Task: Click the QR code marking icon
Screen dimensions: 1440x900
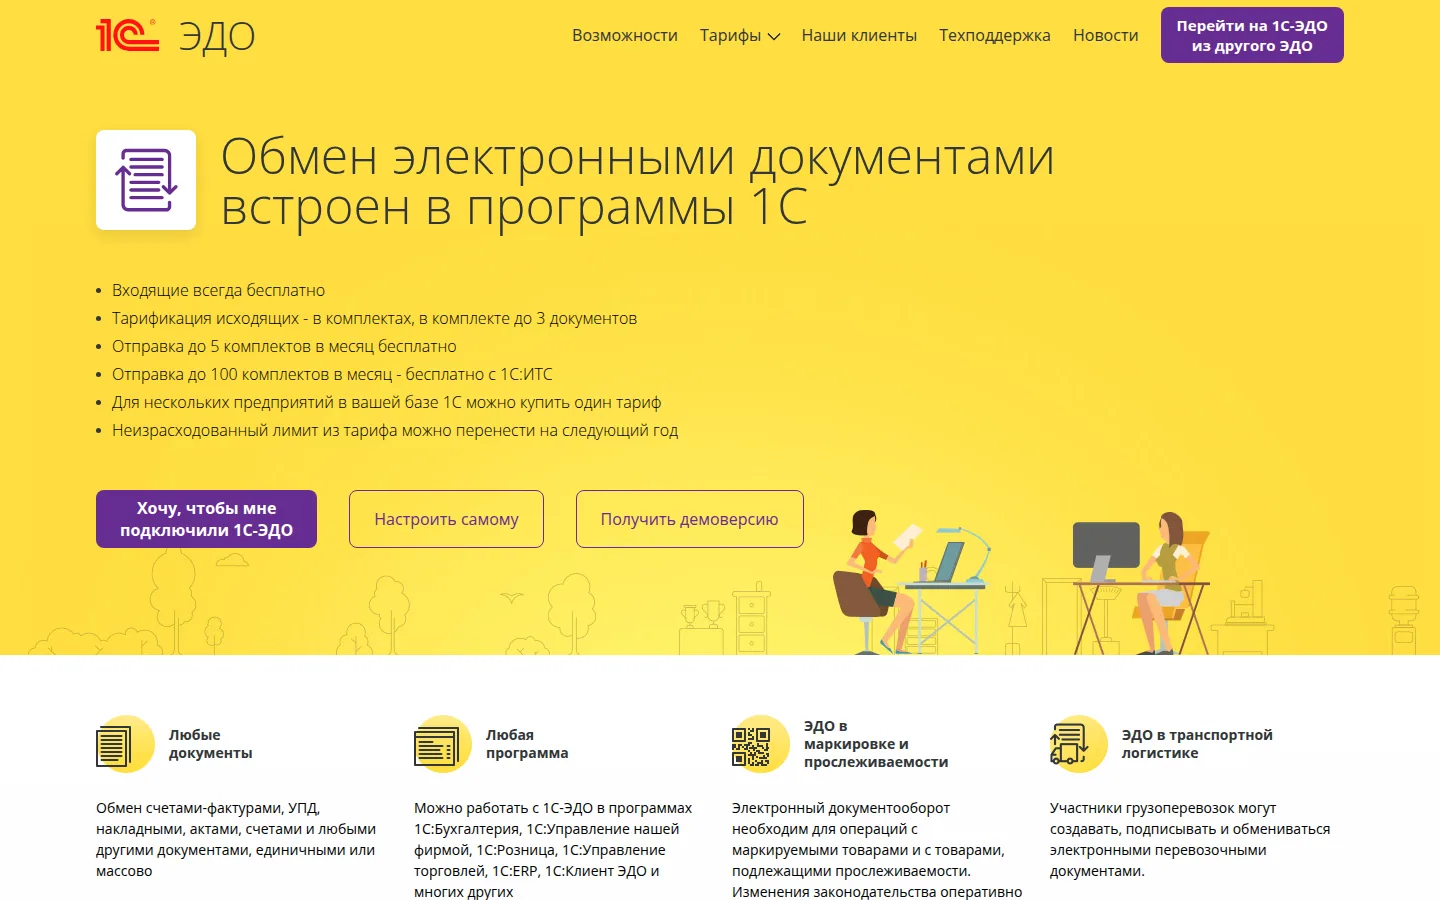Action: pyautogui.click(x=760, y=744)
